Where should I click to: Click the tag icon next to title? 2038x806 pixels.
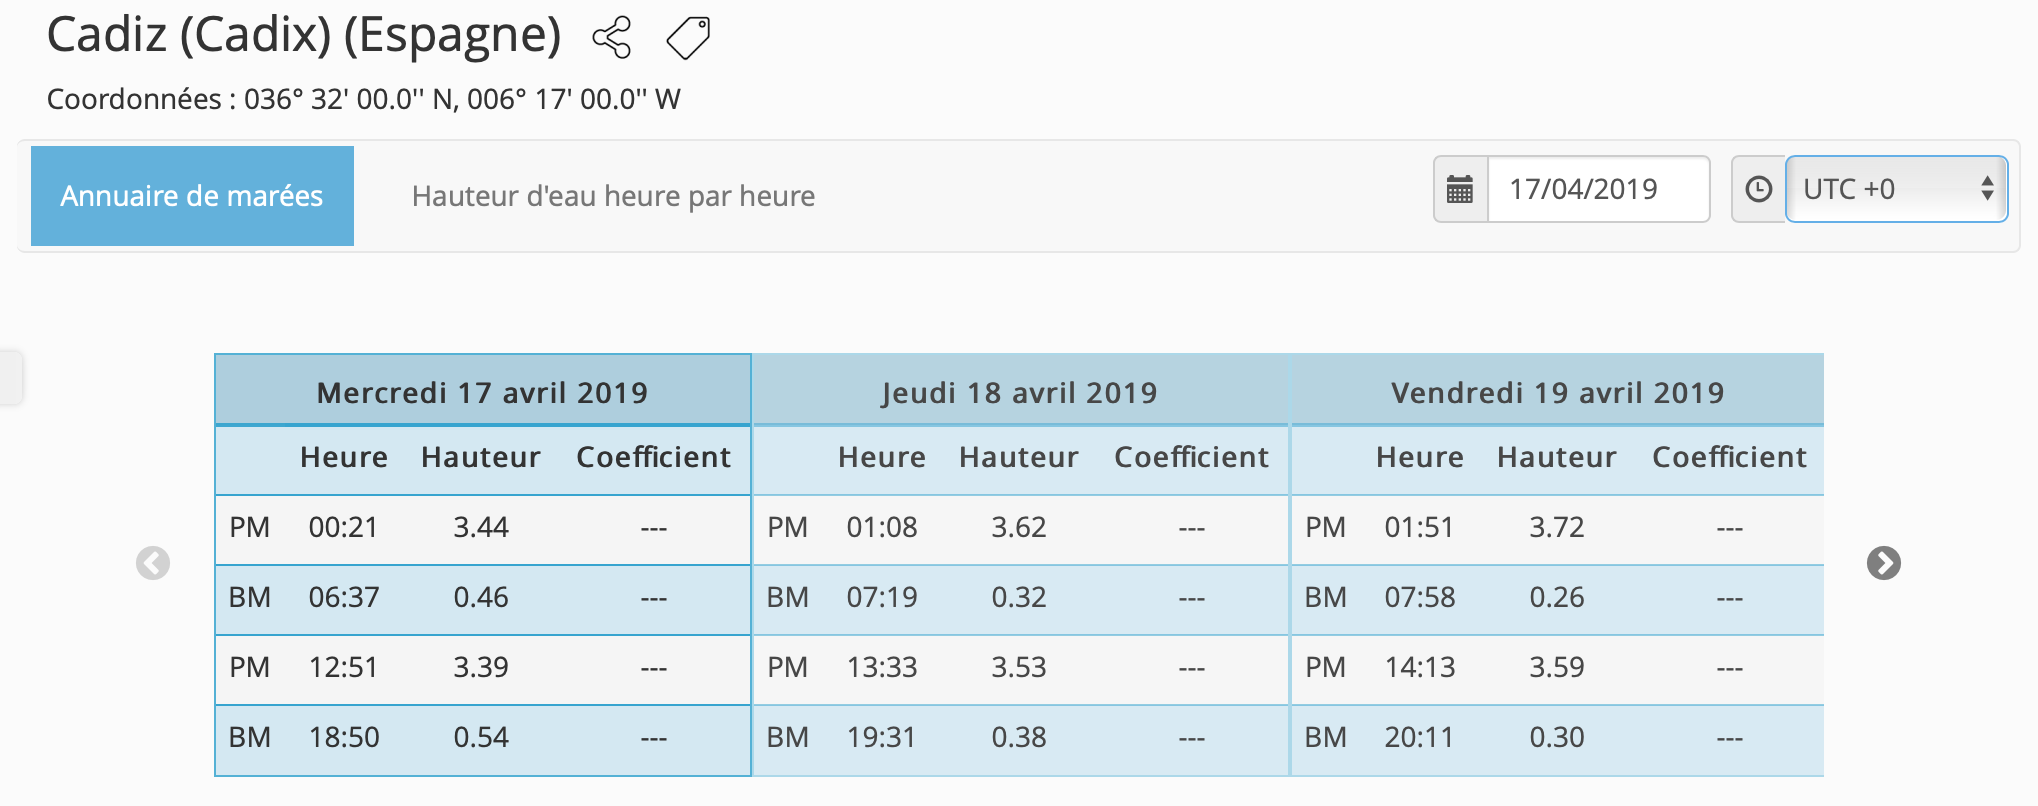coord(688,38)
